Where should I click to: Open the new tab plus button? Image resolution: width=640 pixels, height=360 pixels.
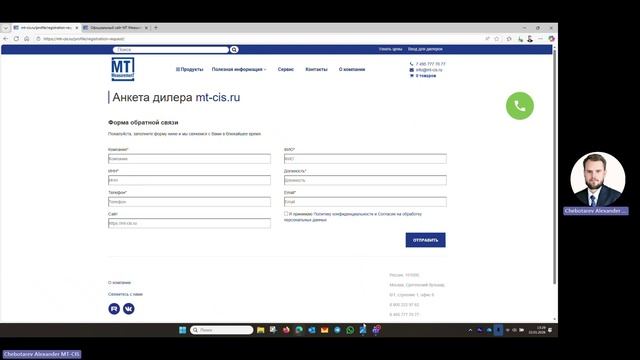(x=156, y=28)
